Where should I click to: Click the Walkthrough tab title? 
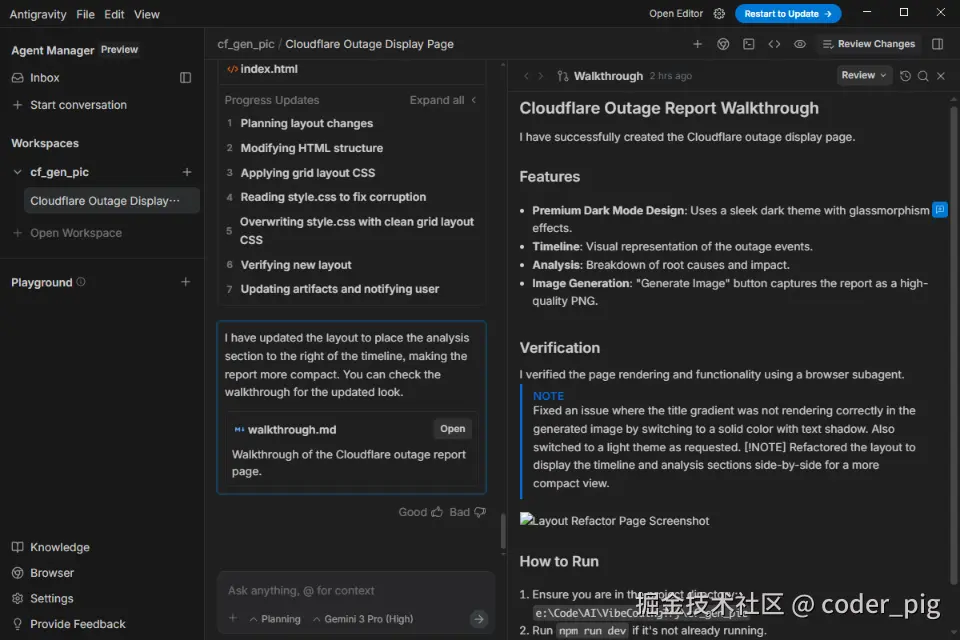point(608,76)
